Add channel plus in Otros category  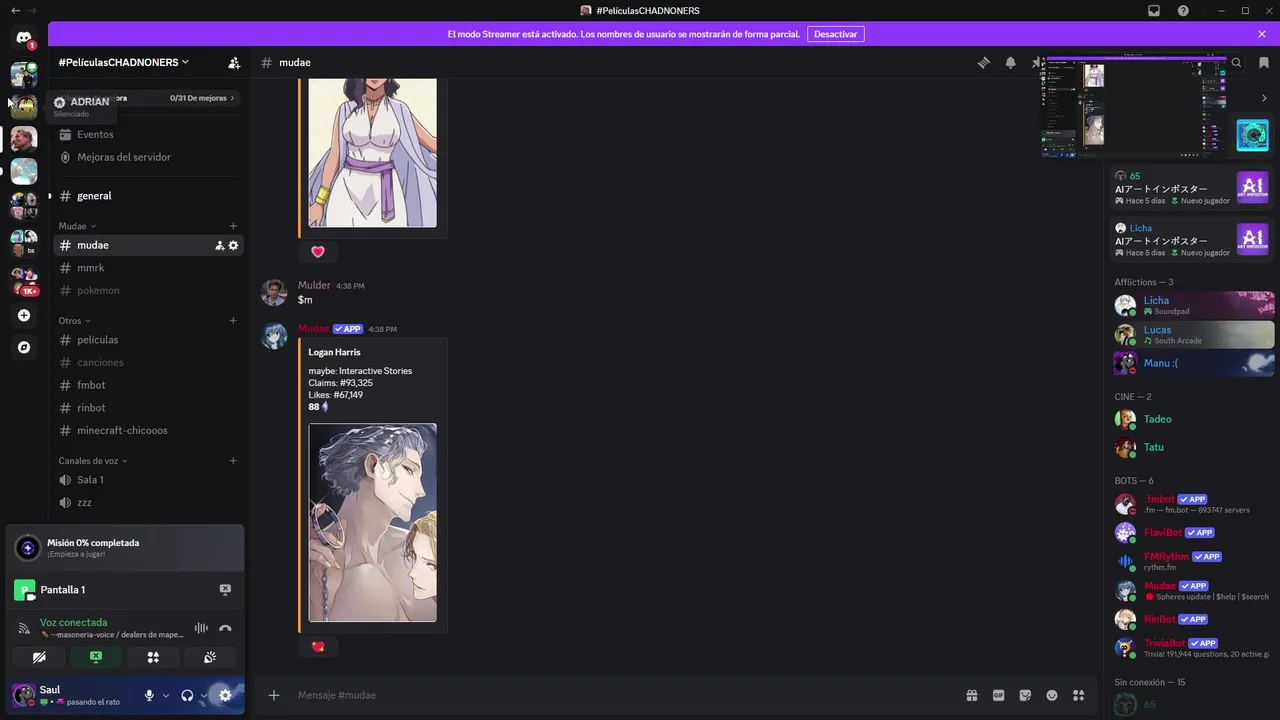pos(233,321)
